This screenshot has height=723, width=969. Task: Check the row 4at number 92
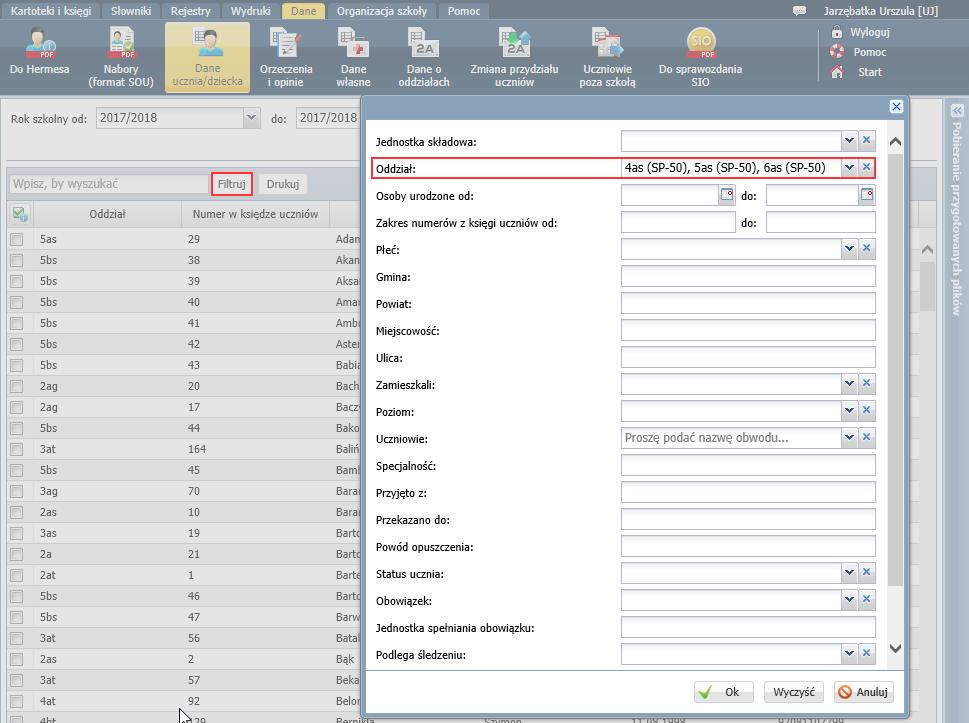coord(17,701)
